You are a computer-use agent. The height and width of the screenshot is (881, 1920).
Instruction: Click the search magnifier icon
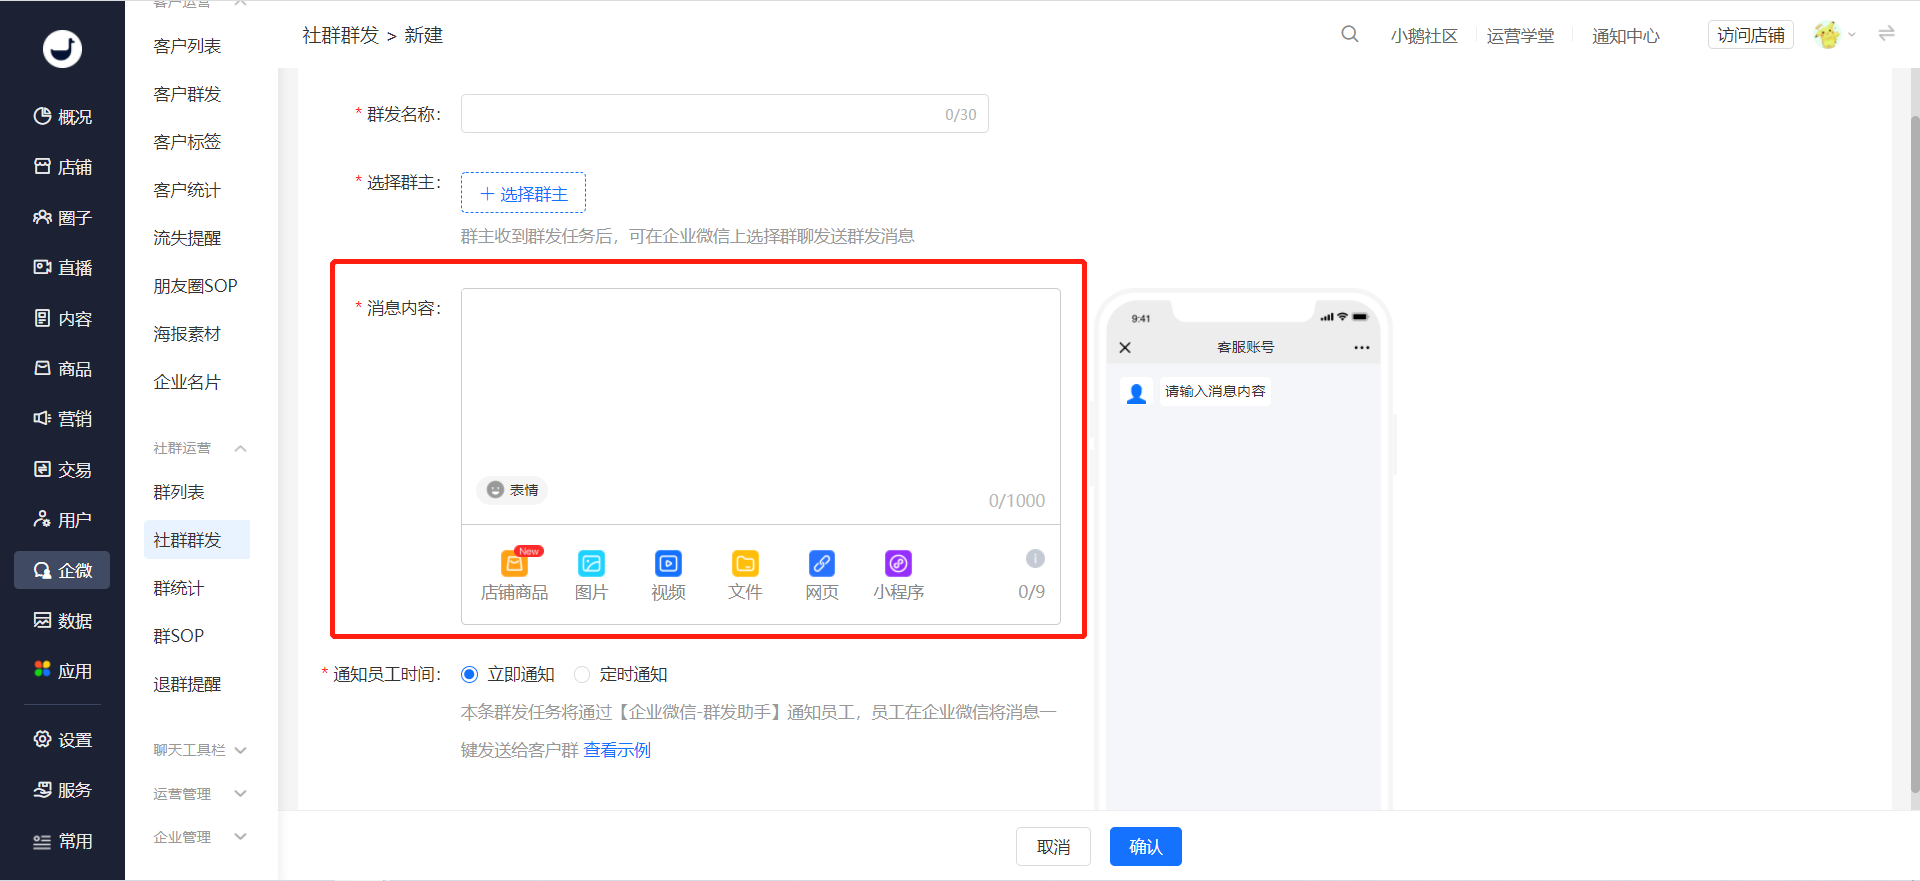1349,35
